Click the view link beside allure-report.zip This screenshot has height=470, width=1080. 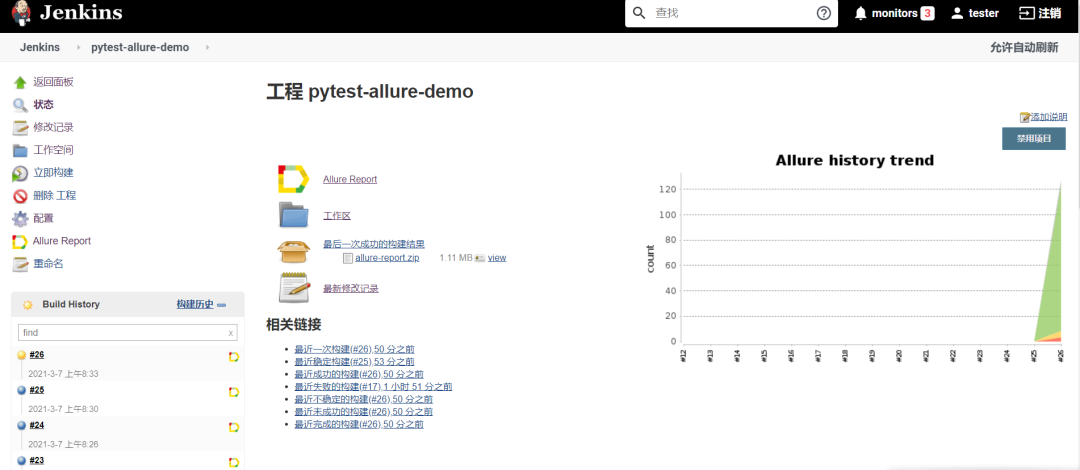click(497, 258)
